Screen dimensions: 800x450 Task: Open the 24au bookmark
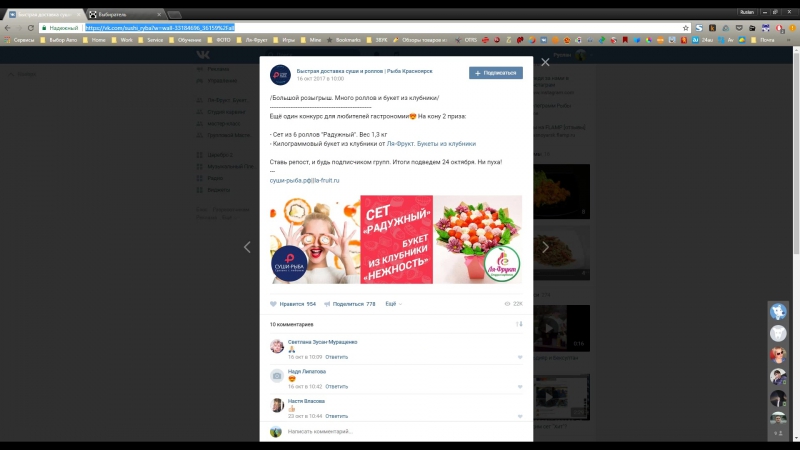click(x=703, y=40)
